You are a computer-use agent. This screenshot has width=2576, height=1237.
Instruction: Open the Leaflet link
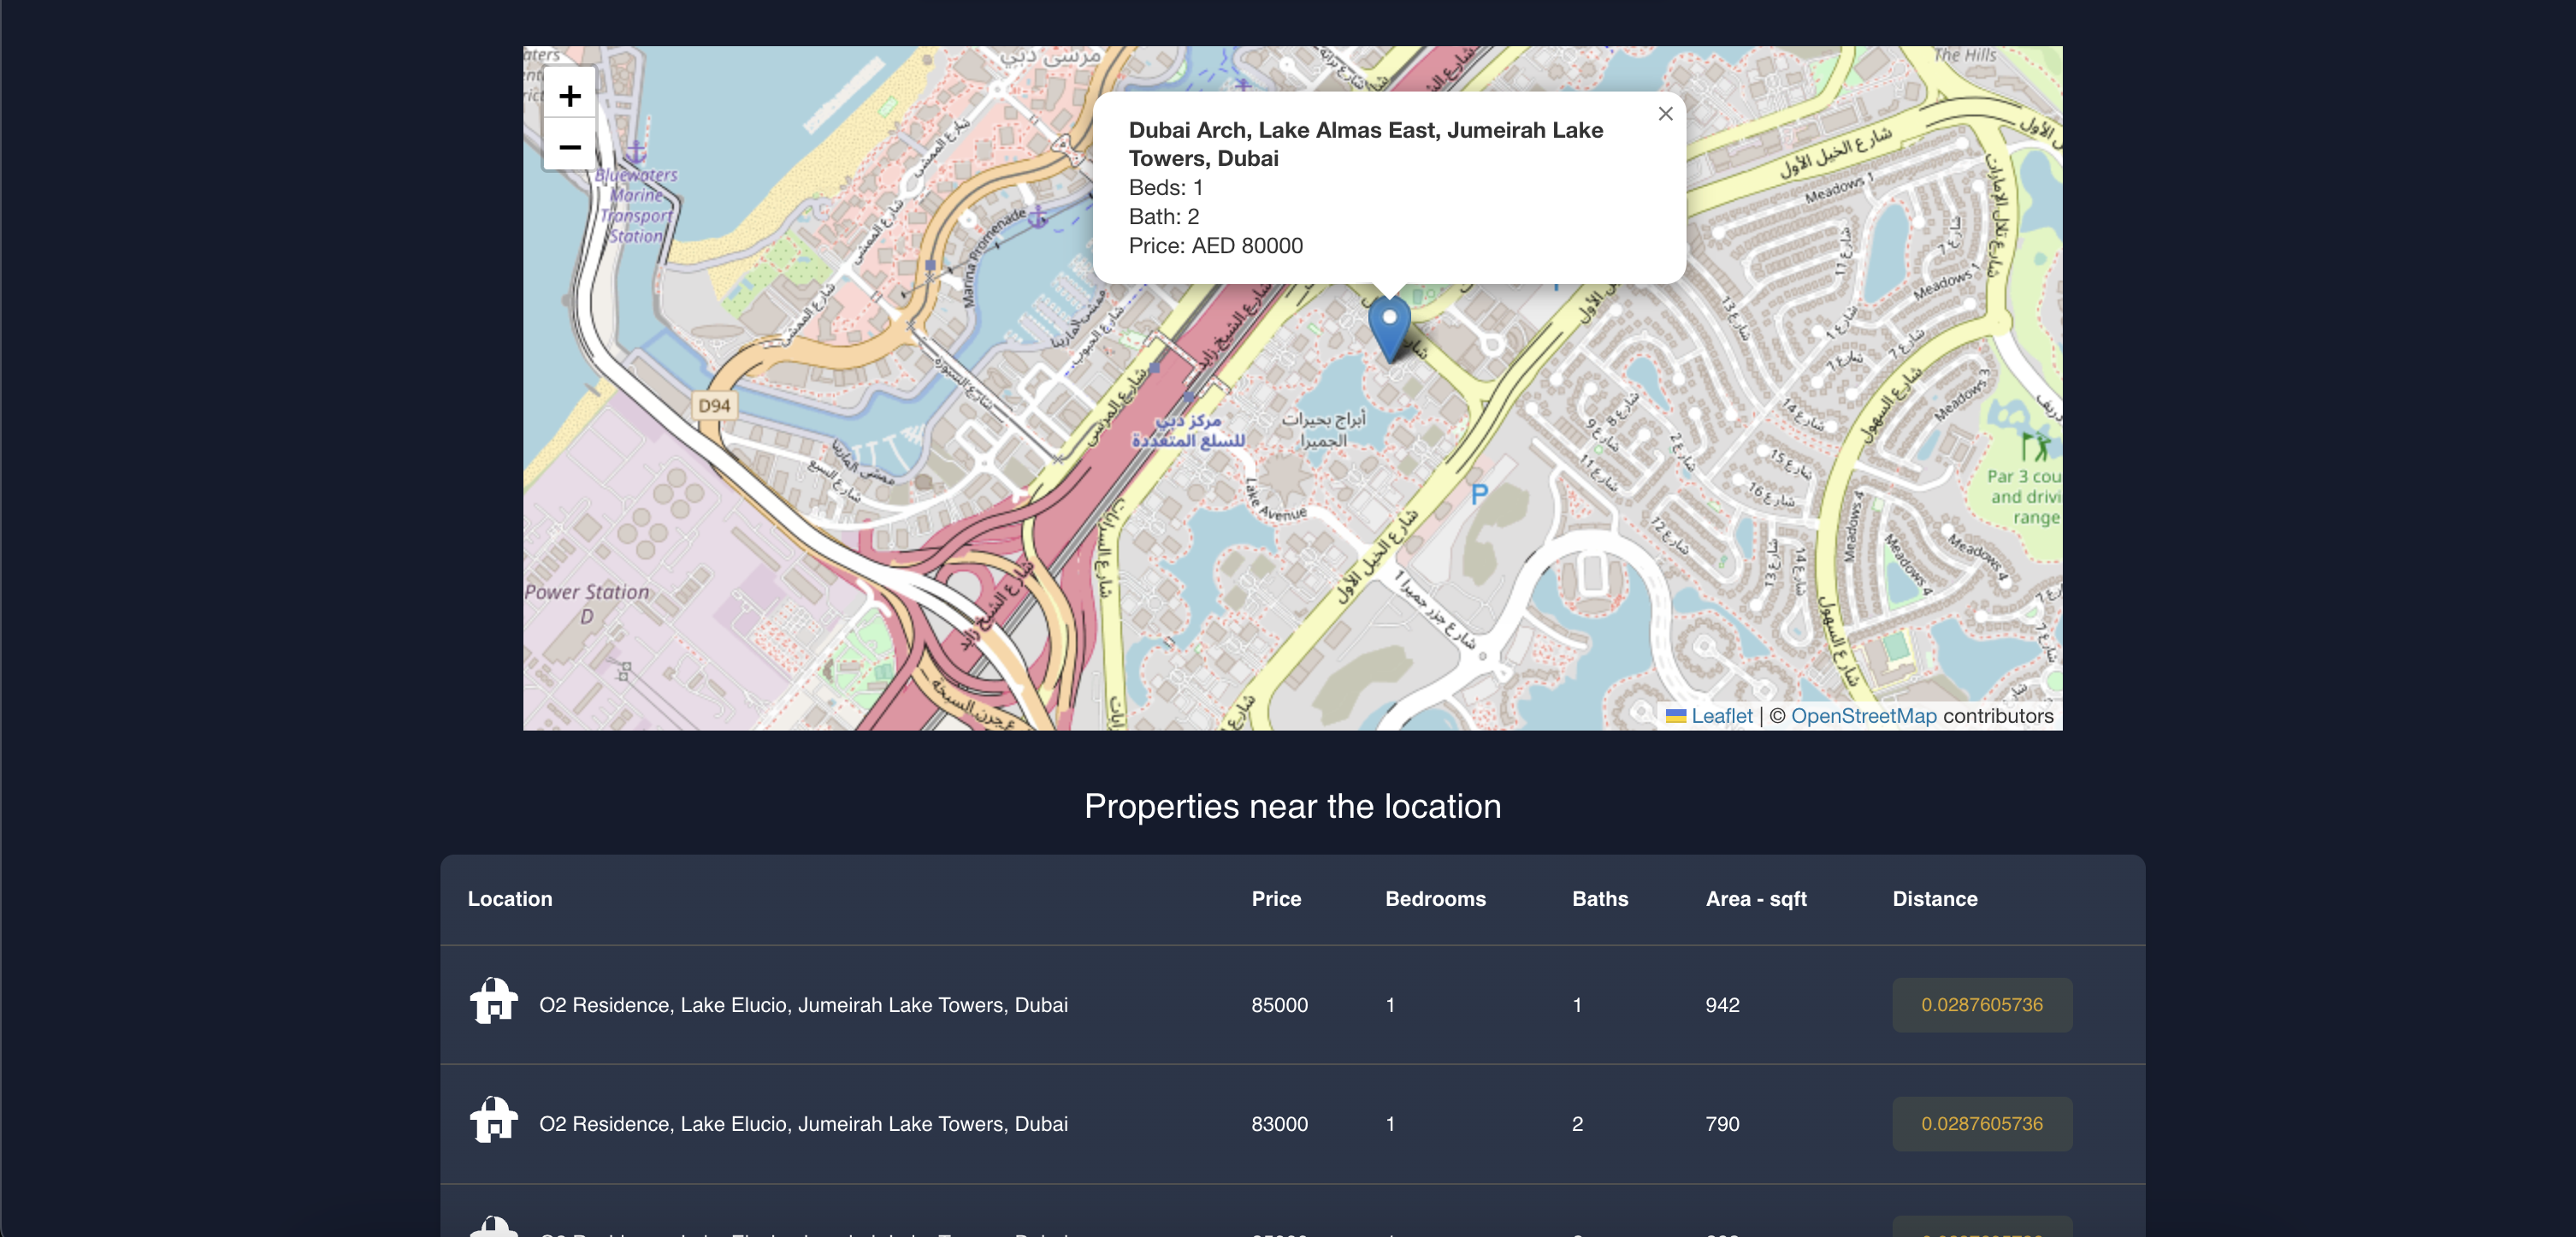click(x=1721, y=716)
